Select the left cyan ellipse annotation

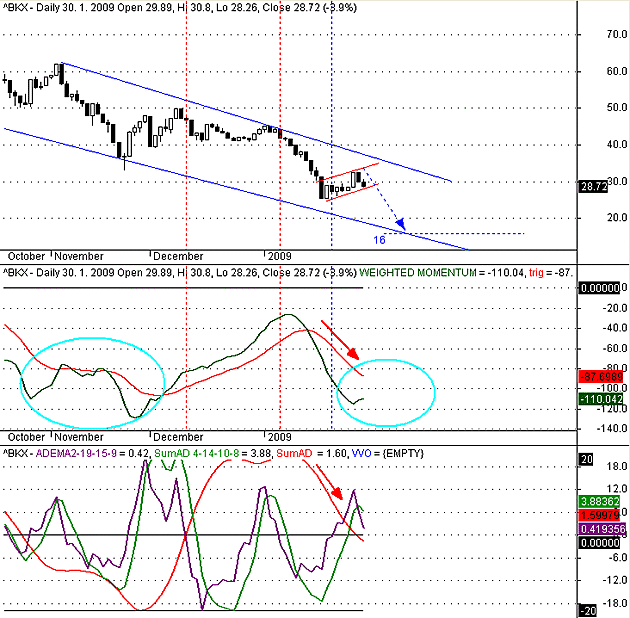click(x=92, y=383)
